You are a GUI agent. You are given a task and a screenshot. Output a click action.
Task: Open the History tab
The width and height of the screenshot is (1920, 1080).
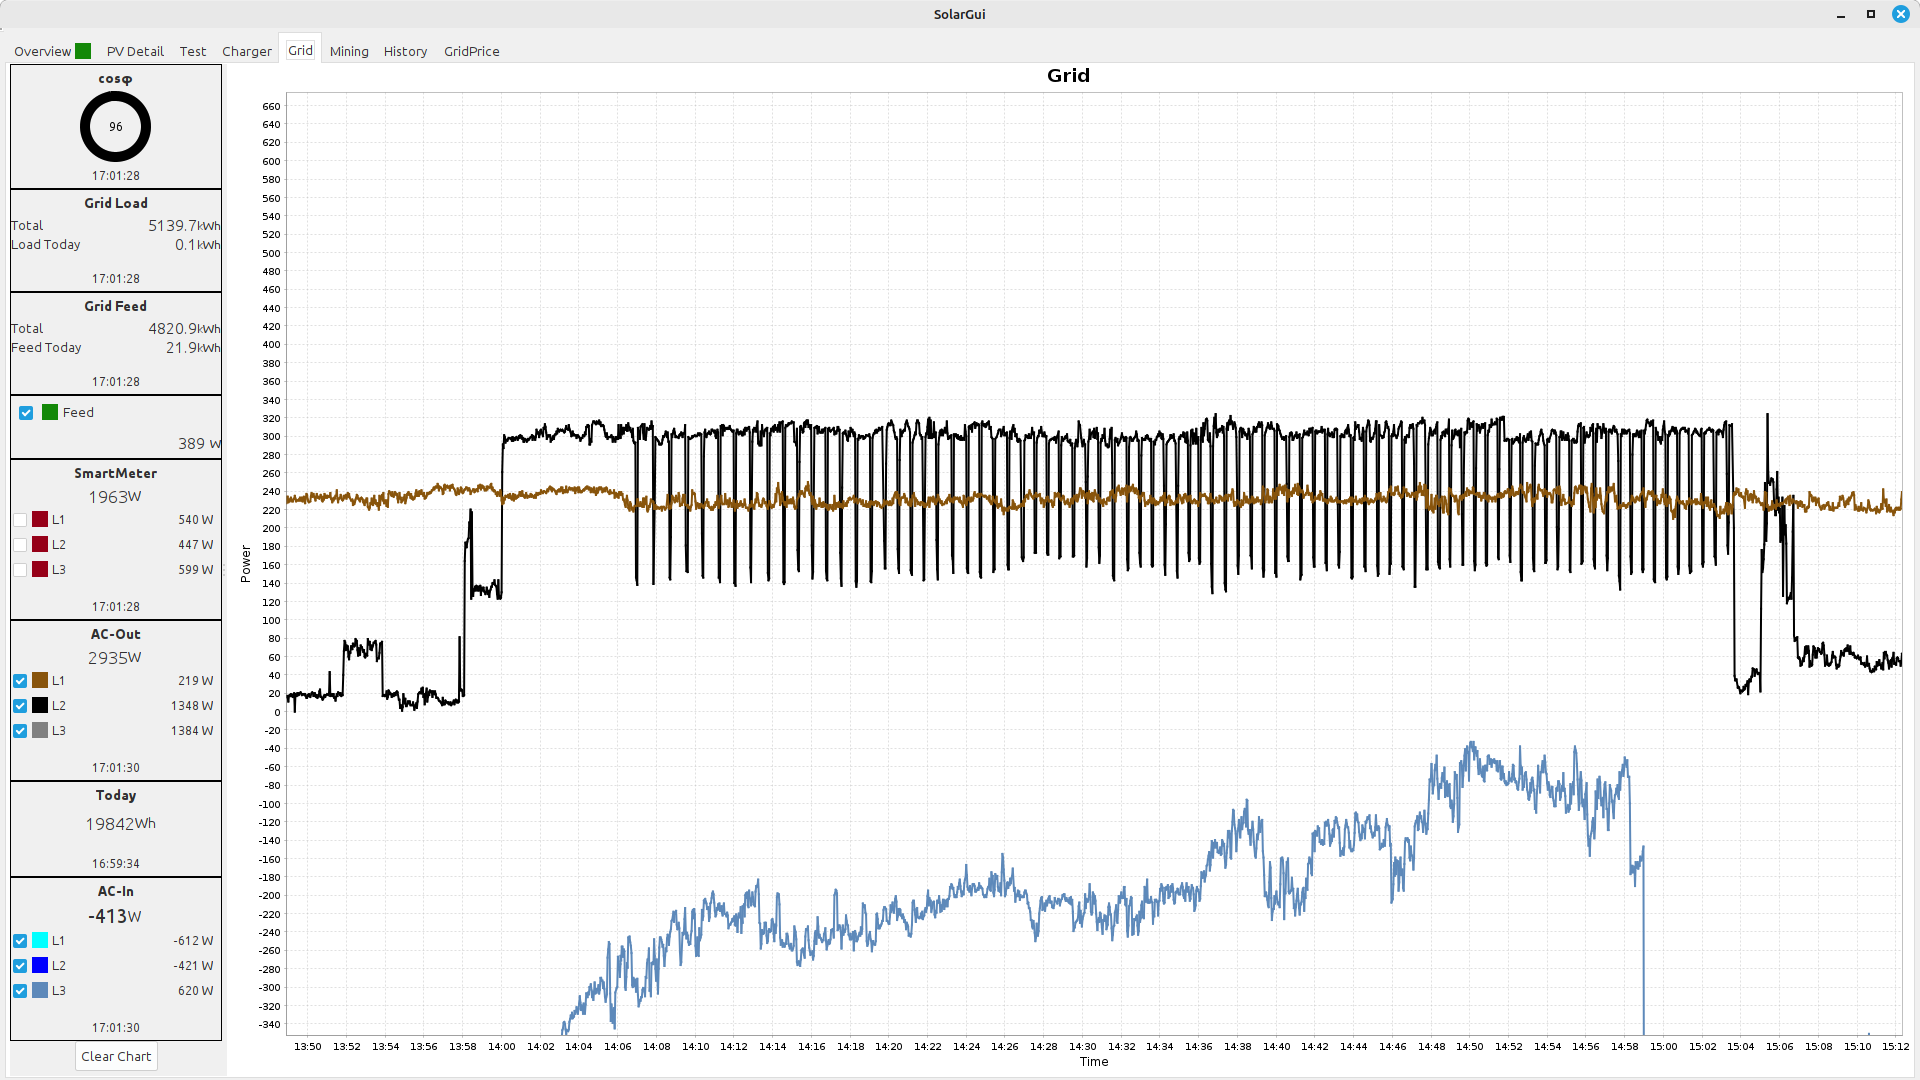pos(405,51)
